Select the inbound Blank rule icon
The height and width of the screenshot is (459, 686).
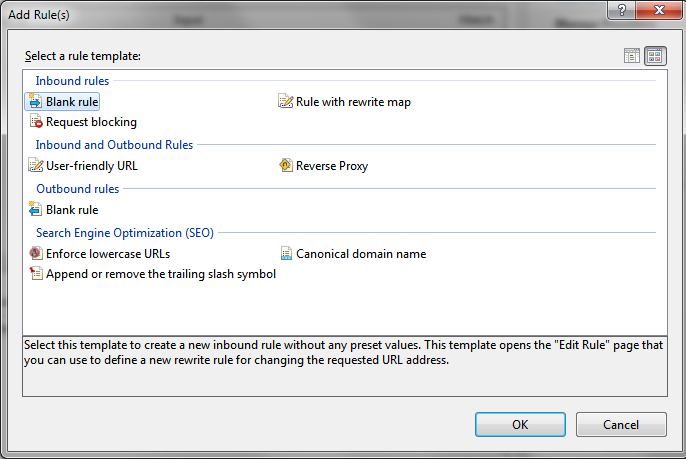point(35,102)
